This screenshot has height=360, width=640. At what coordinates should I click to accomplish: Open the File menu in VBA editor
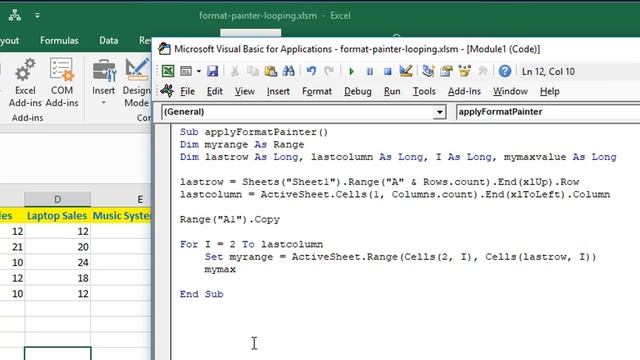pyautogui.click(x=187, y=91)
